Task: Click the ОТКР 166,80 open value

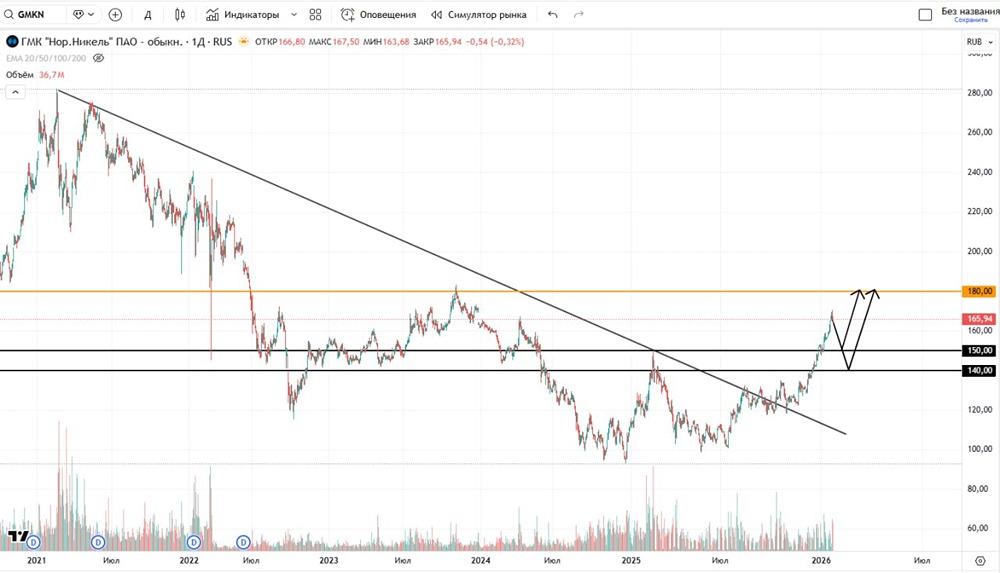Action: (x=280, y=41)
